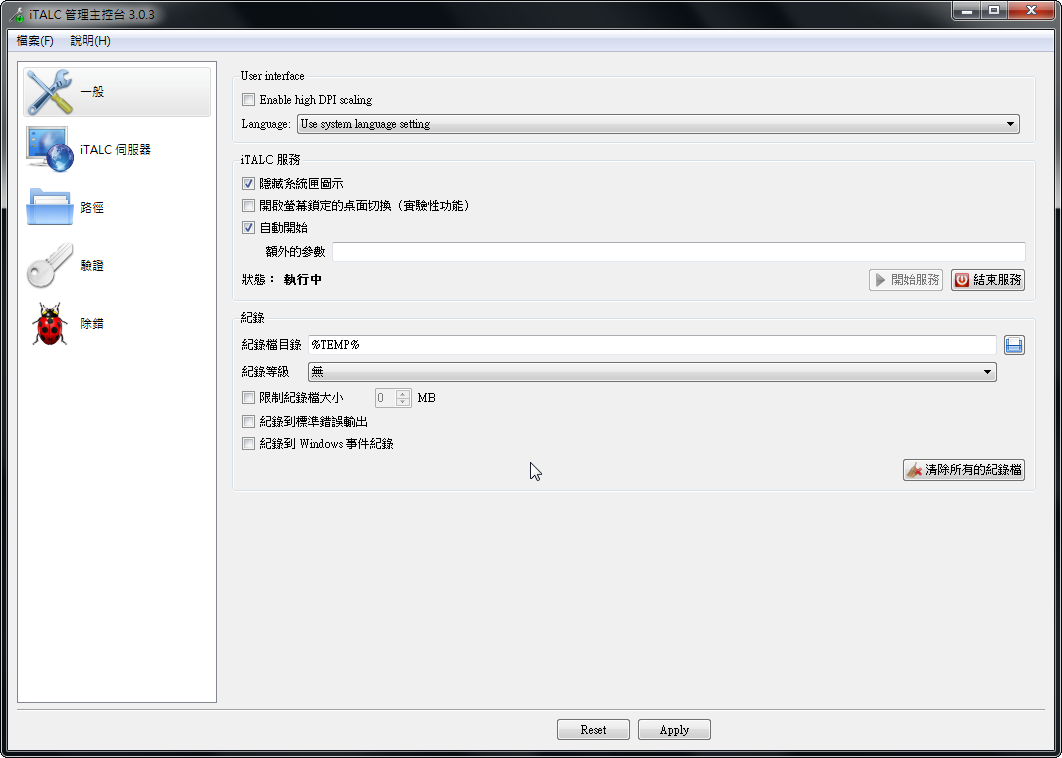Image resolution: width=1062 pixels, height=758 pixels.
Task: Enable 限制紀錄檔大小 checkbox
Action: (249, 398)
